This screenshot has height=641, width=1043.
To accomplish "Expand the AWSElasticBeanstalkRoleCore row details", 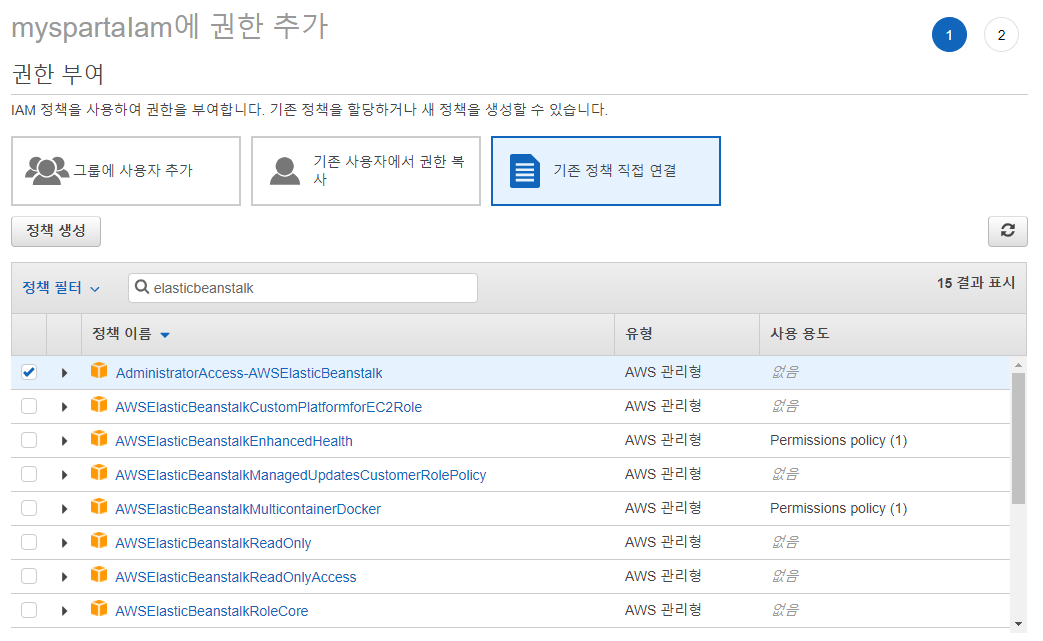I will [65, 611].
